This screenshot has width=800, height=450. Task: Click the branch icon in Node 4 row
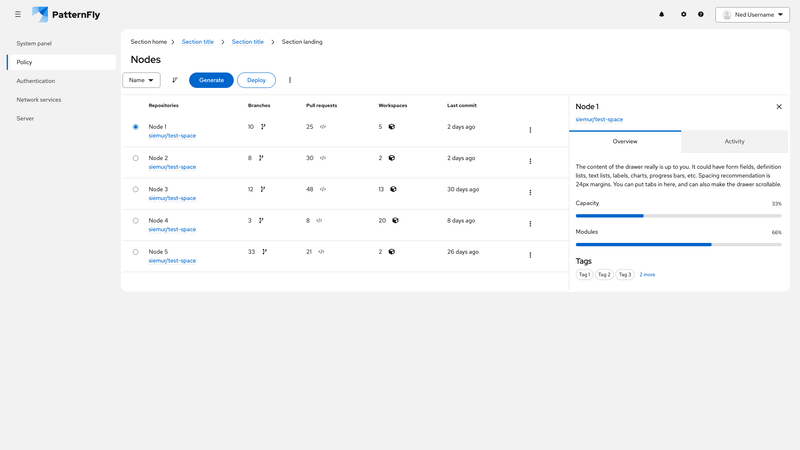tap(261, 220)
